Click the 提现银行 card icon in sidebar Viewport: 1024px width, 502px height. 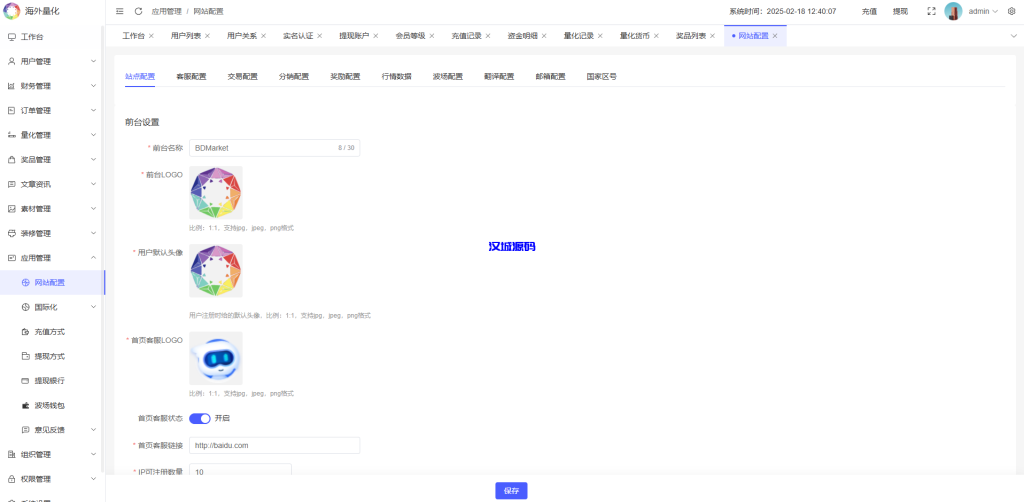click(25, 381)
